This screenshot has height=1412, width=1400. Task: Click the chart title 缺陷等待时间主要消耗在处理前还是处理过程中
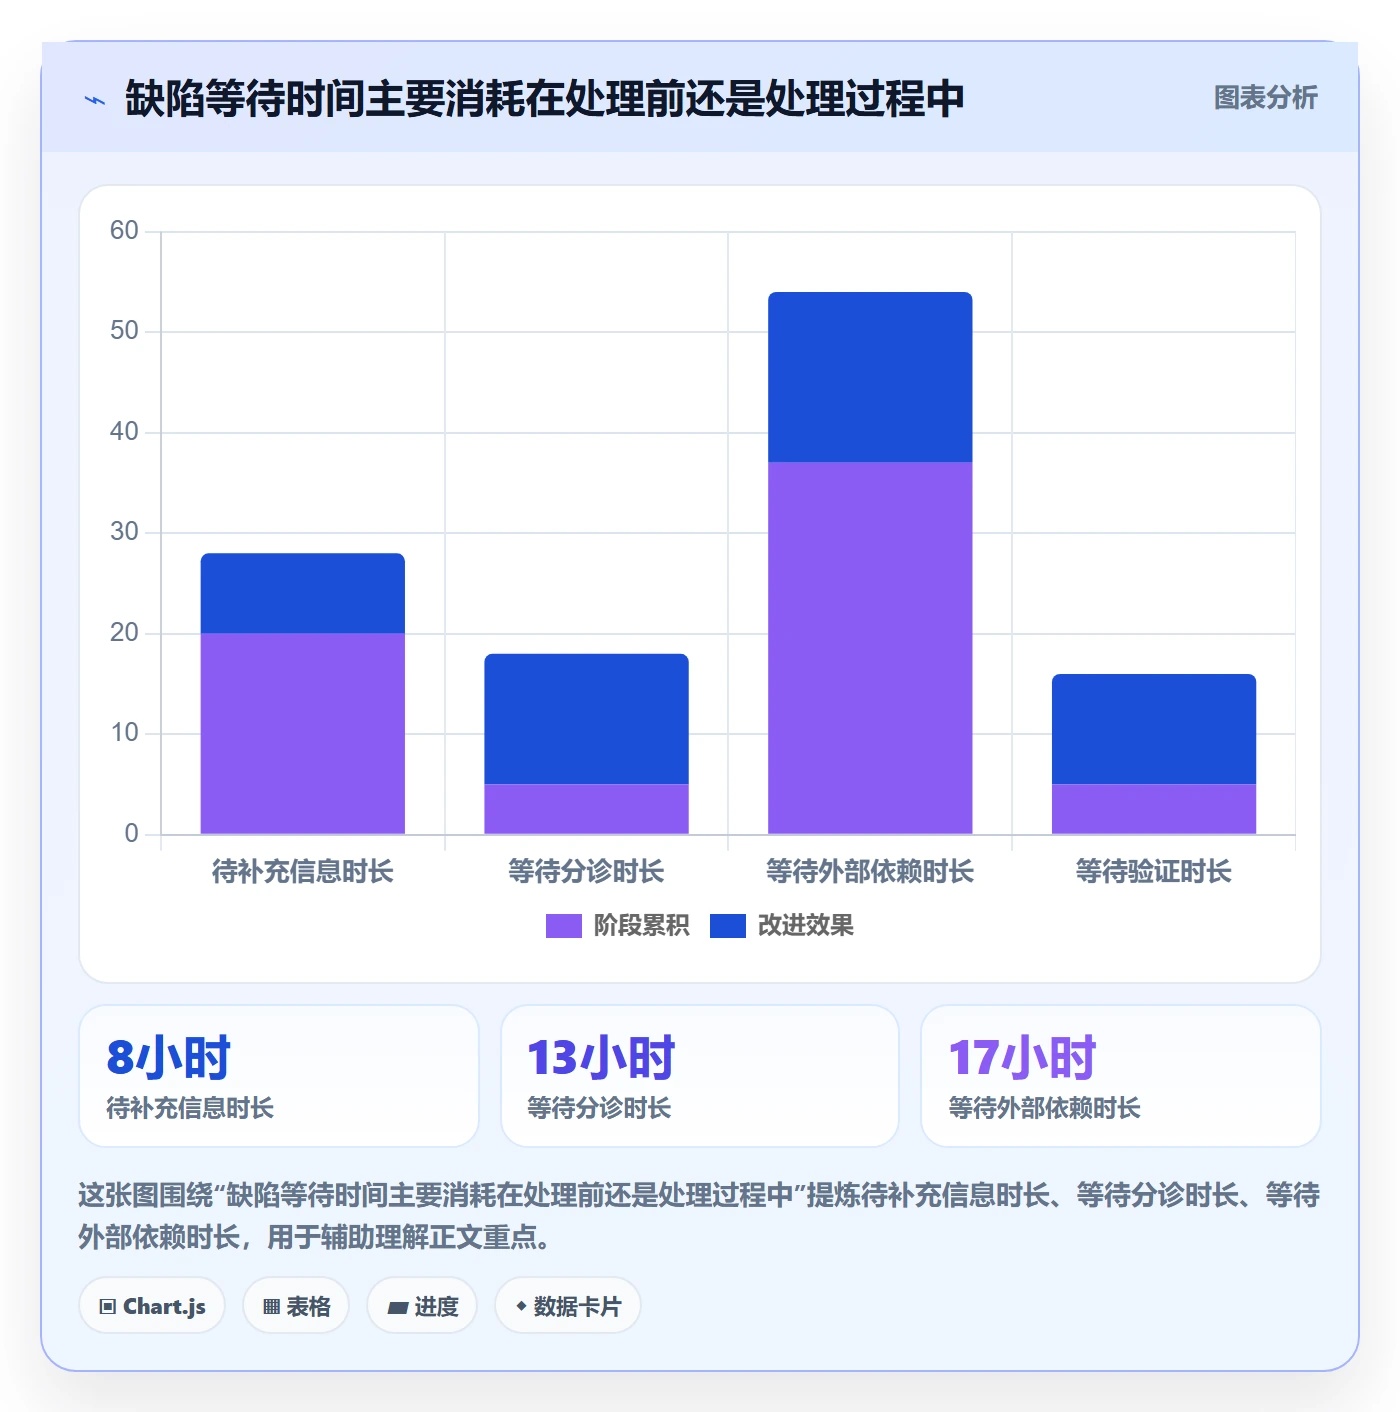click(545, 99)
